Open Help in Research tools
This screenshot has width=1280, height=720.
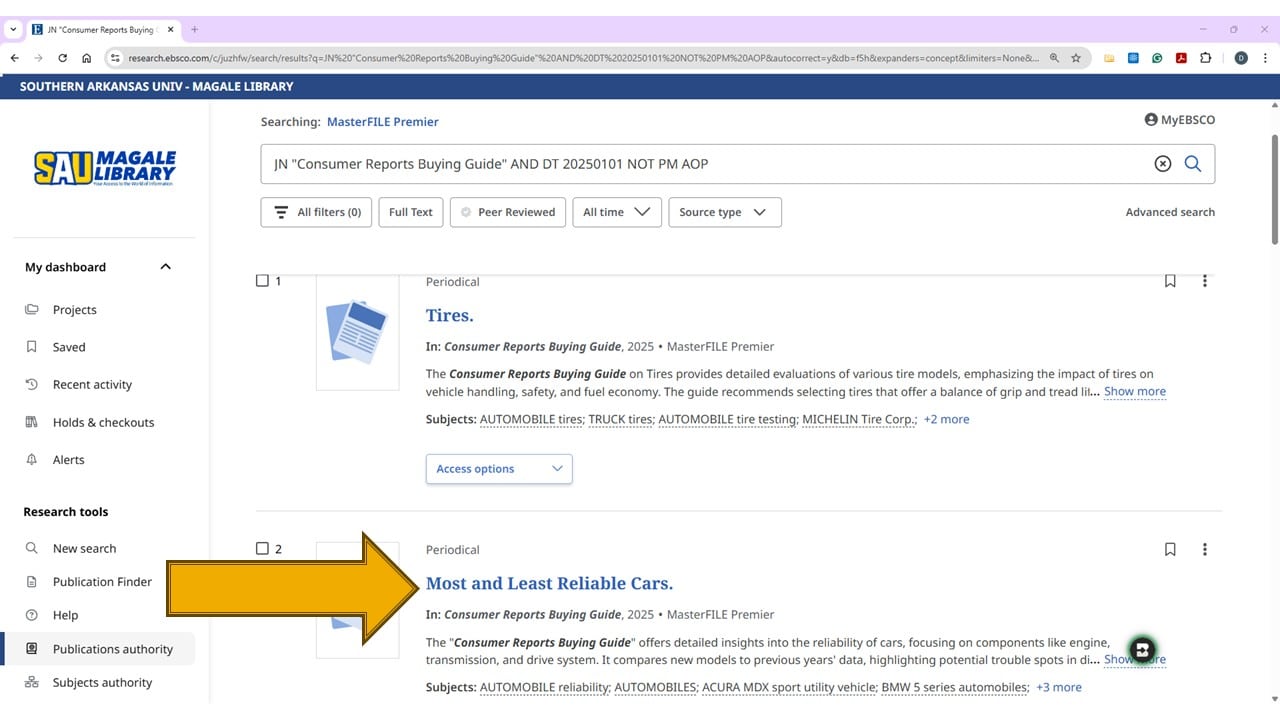65,615
